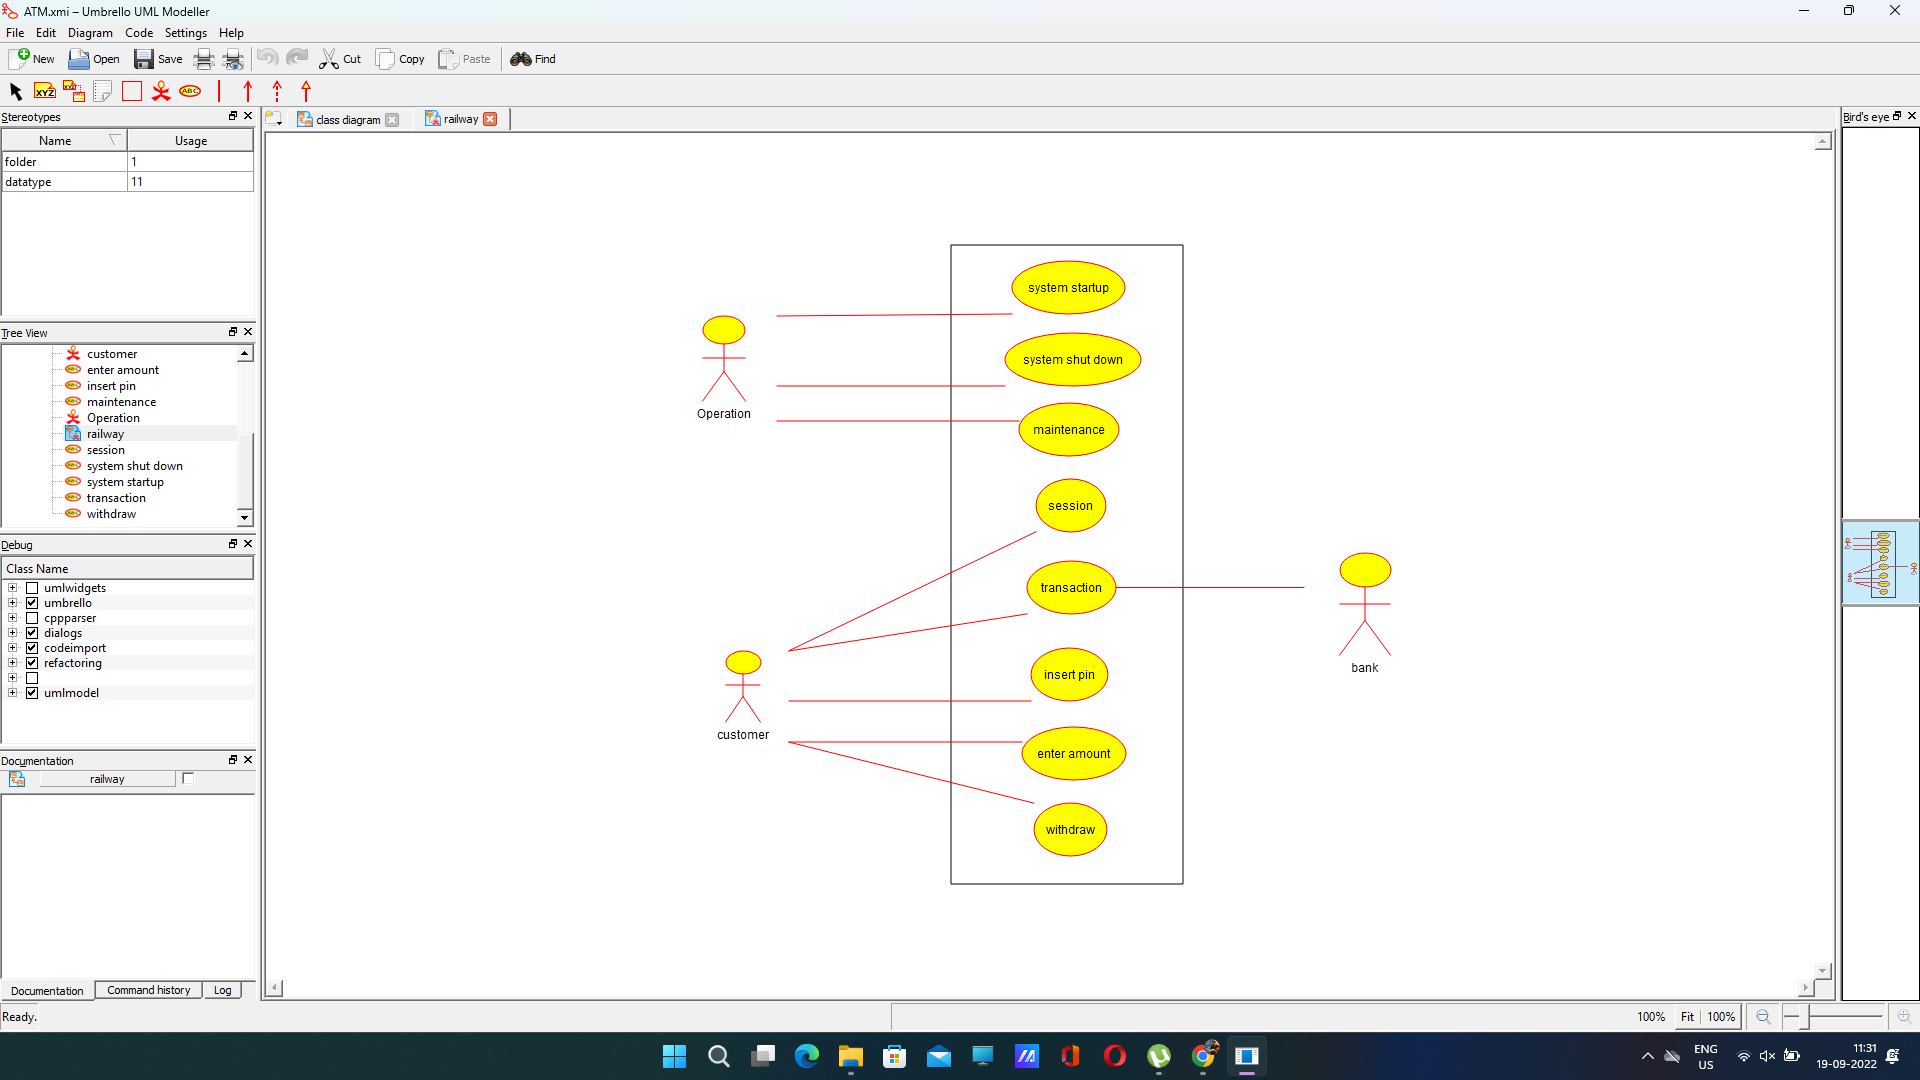Viewport: 1920px width, 1080px height.
Task: Open the Diagram menu
Action: [89, 32]
